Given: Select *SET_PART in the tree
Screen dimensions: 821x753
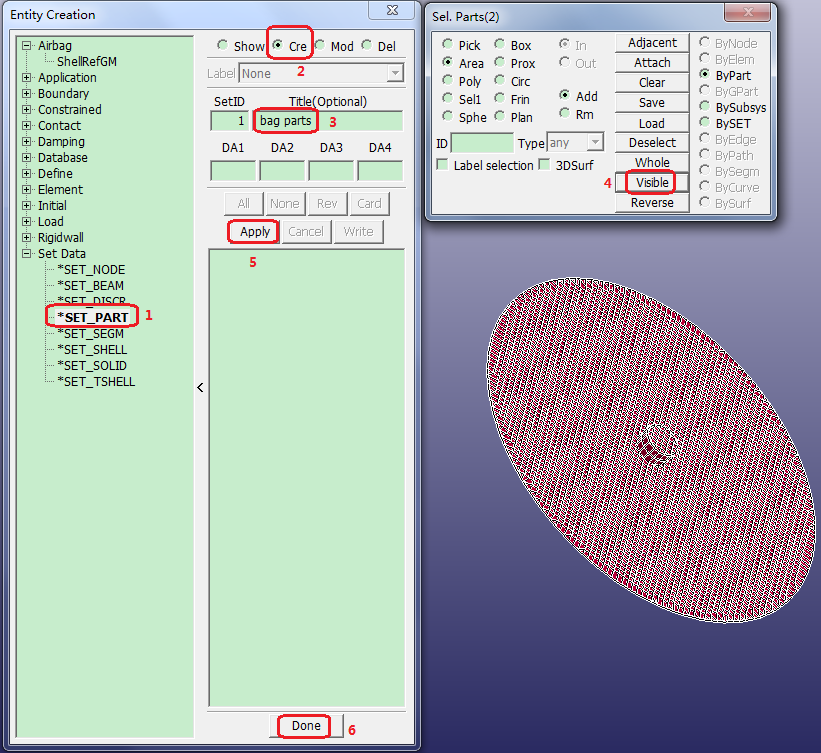Looking at the screenshot, I should (x=92, y=318).
